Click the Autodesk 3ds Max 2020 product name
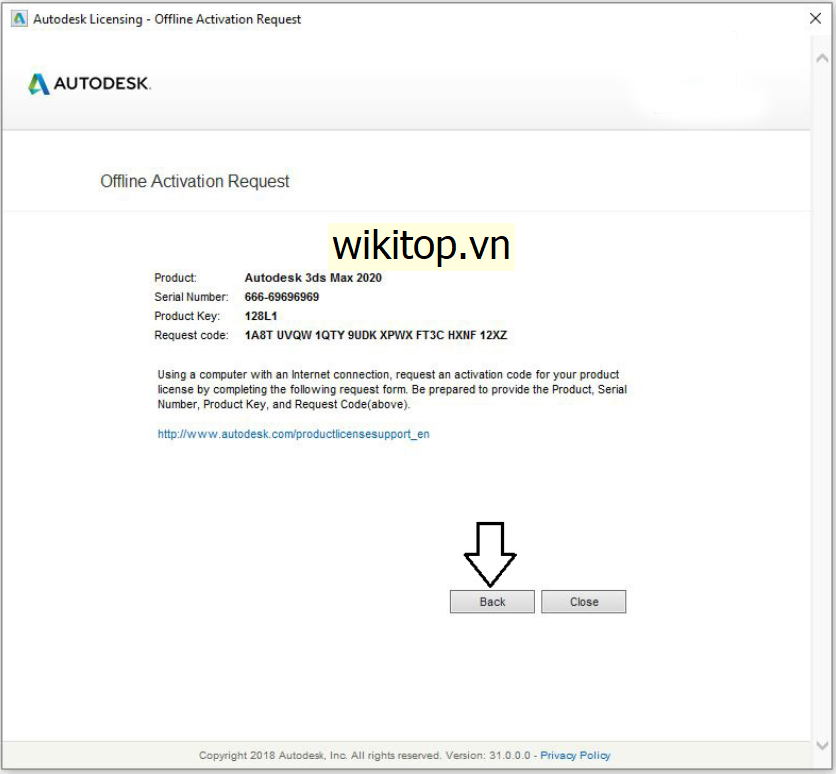This screenshot has width=836, height=774. pos(312,278)
